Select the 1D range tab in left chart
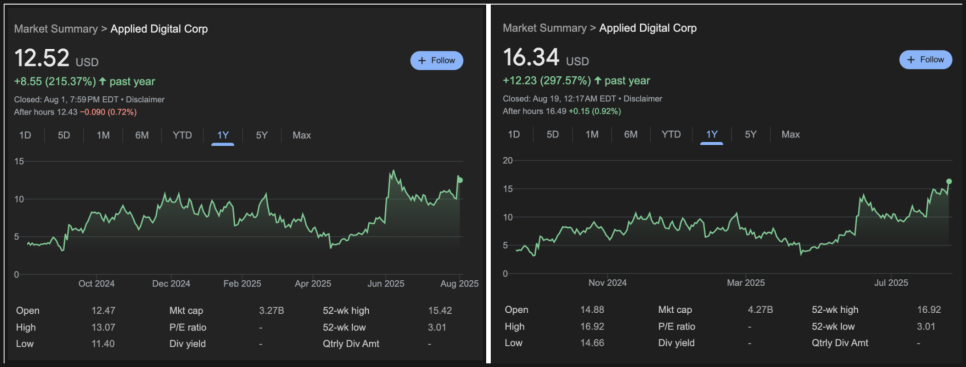 (x=25, y=135)
